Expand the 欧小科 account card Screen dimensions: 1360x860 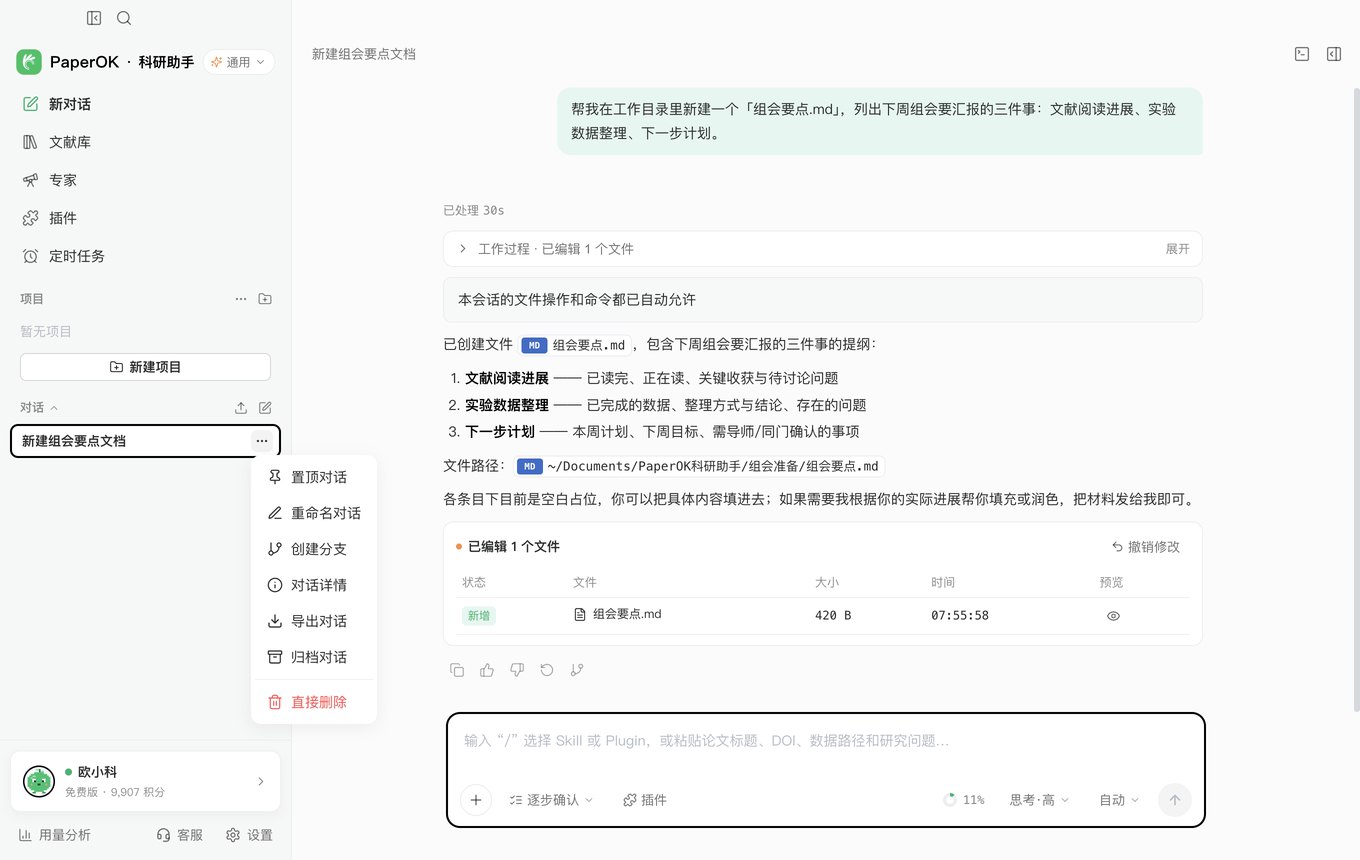tap(145, 781)
